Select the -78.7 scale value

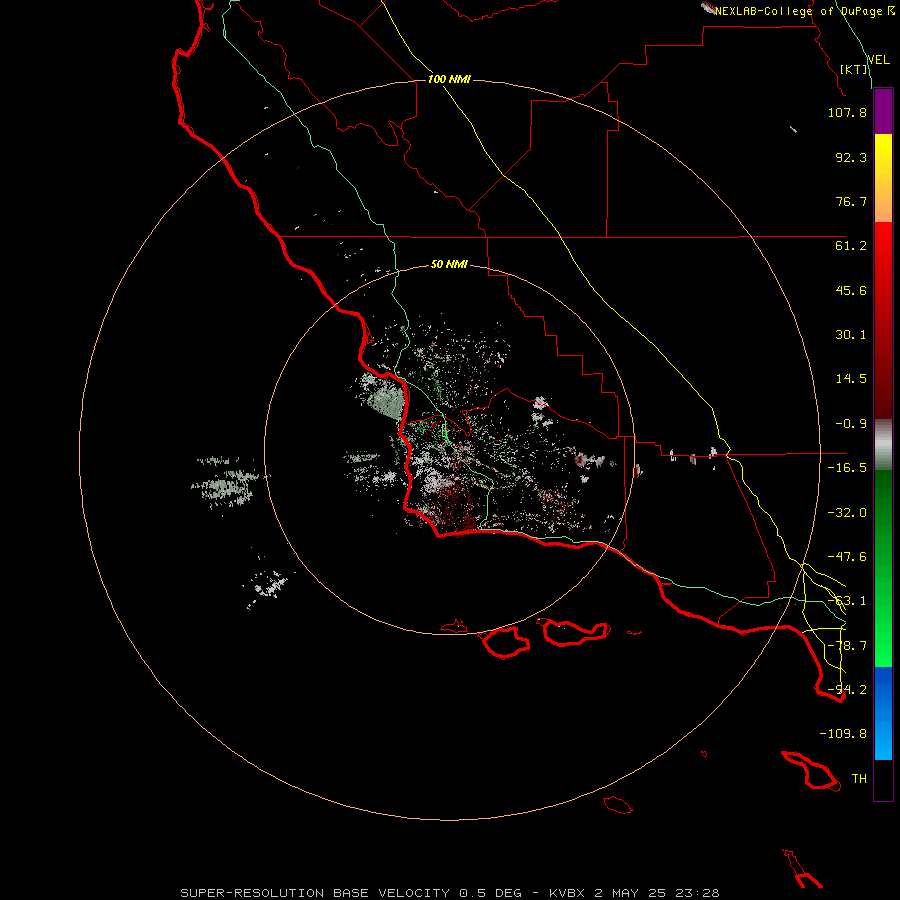(847, 646)
